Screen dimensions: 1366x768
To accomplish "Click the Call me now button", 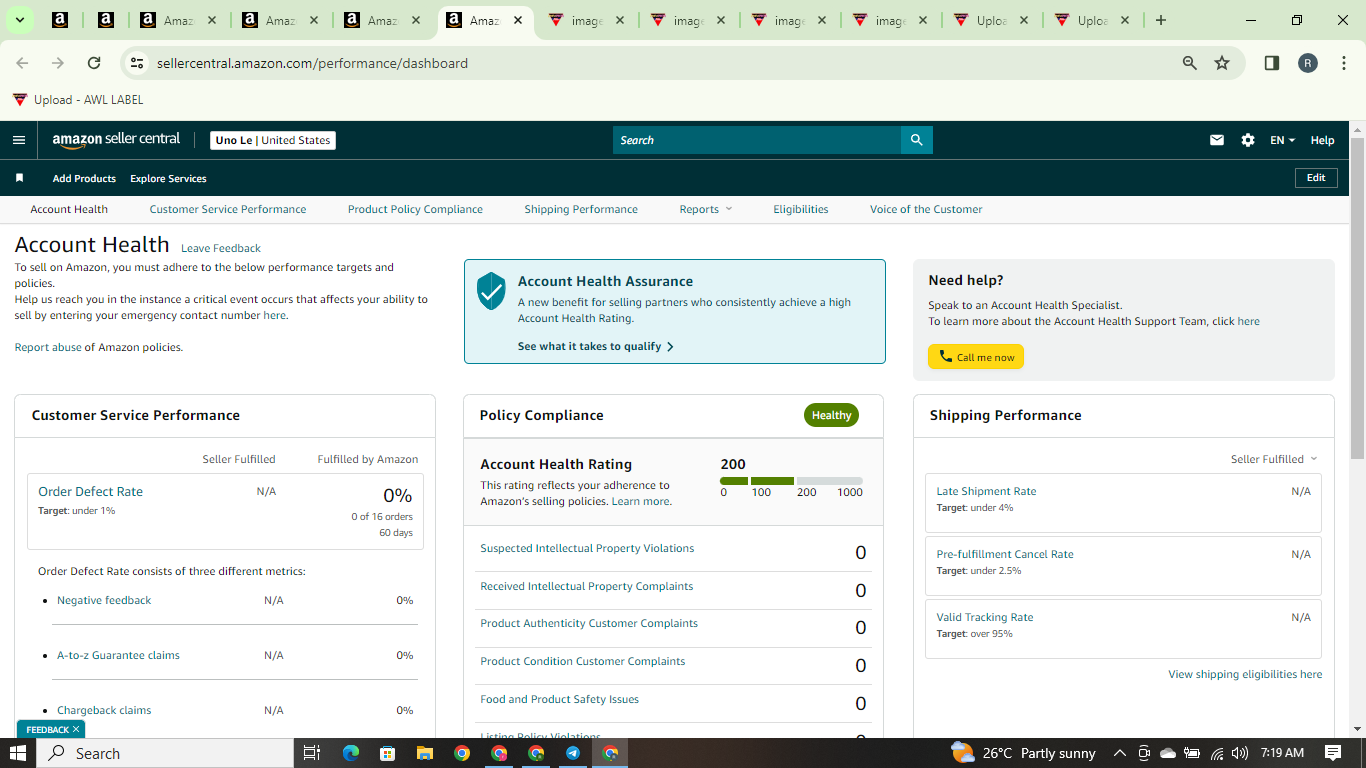I will (976, 357).
